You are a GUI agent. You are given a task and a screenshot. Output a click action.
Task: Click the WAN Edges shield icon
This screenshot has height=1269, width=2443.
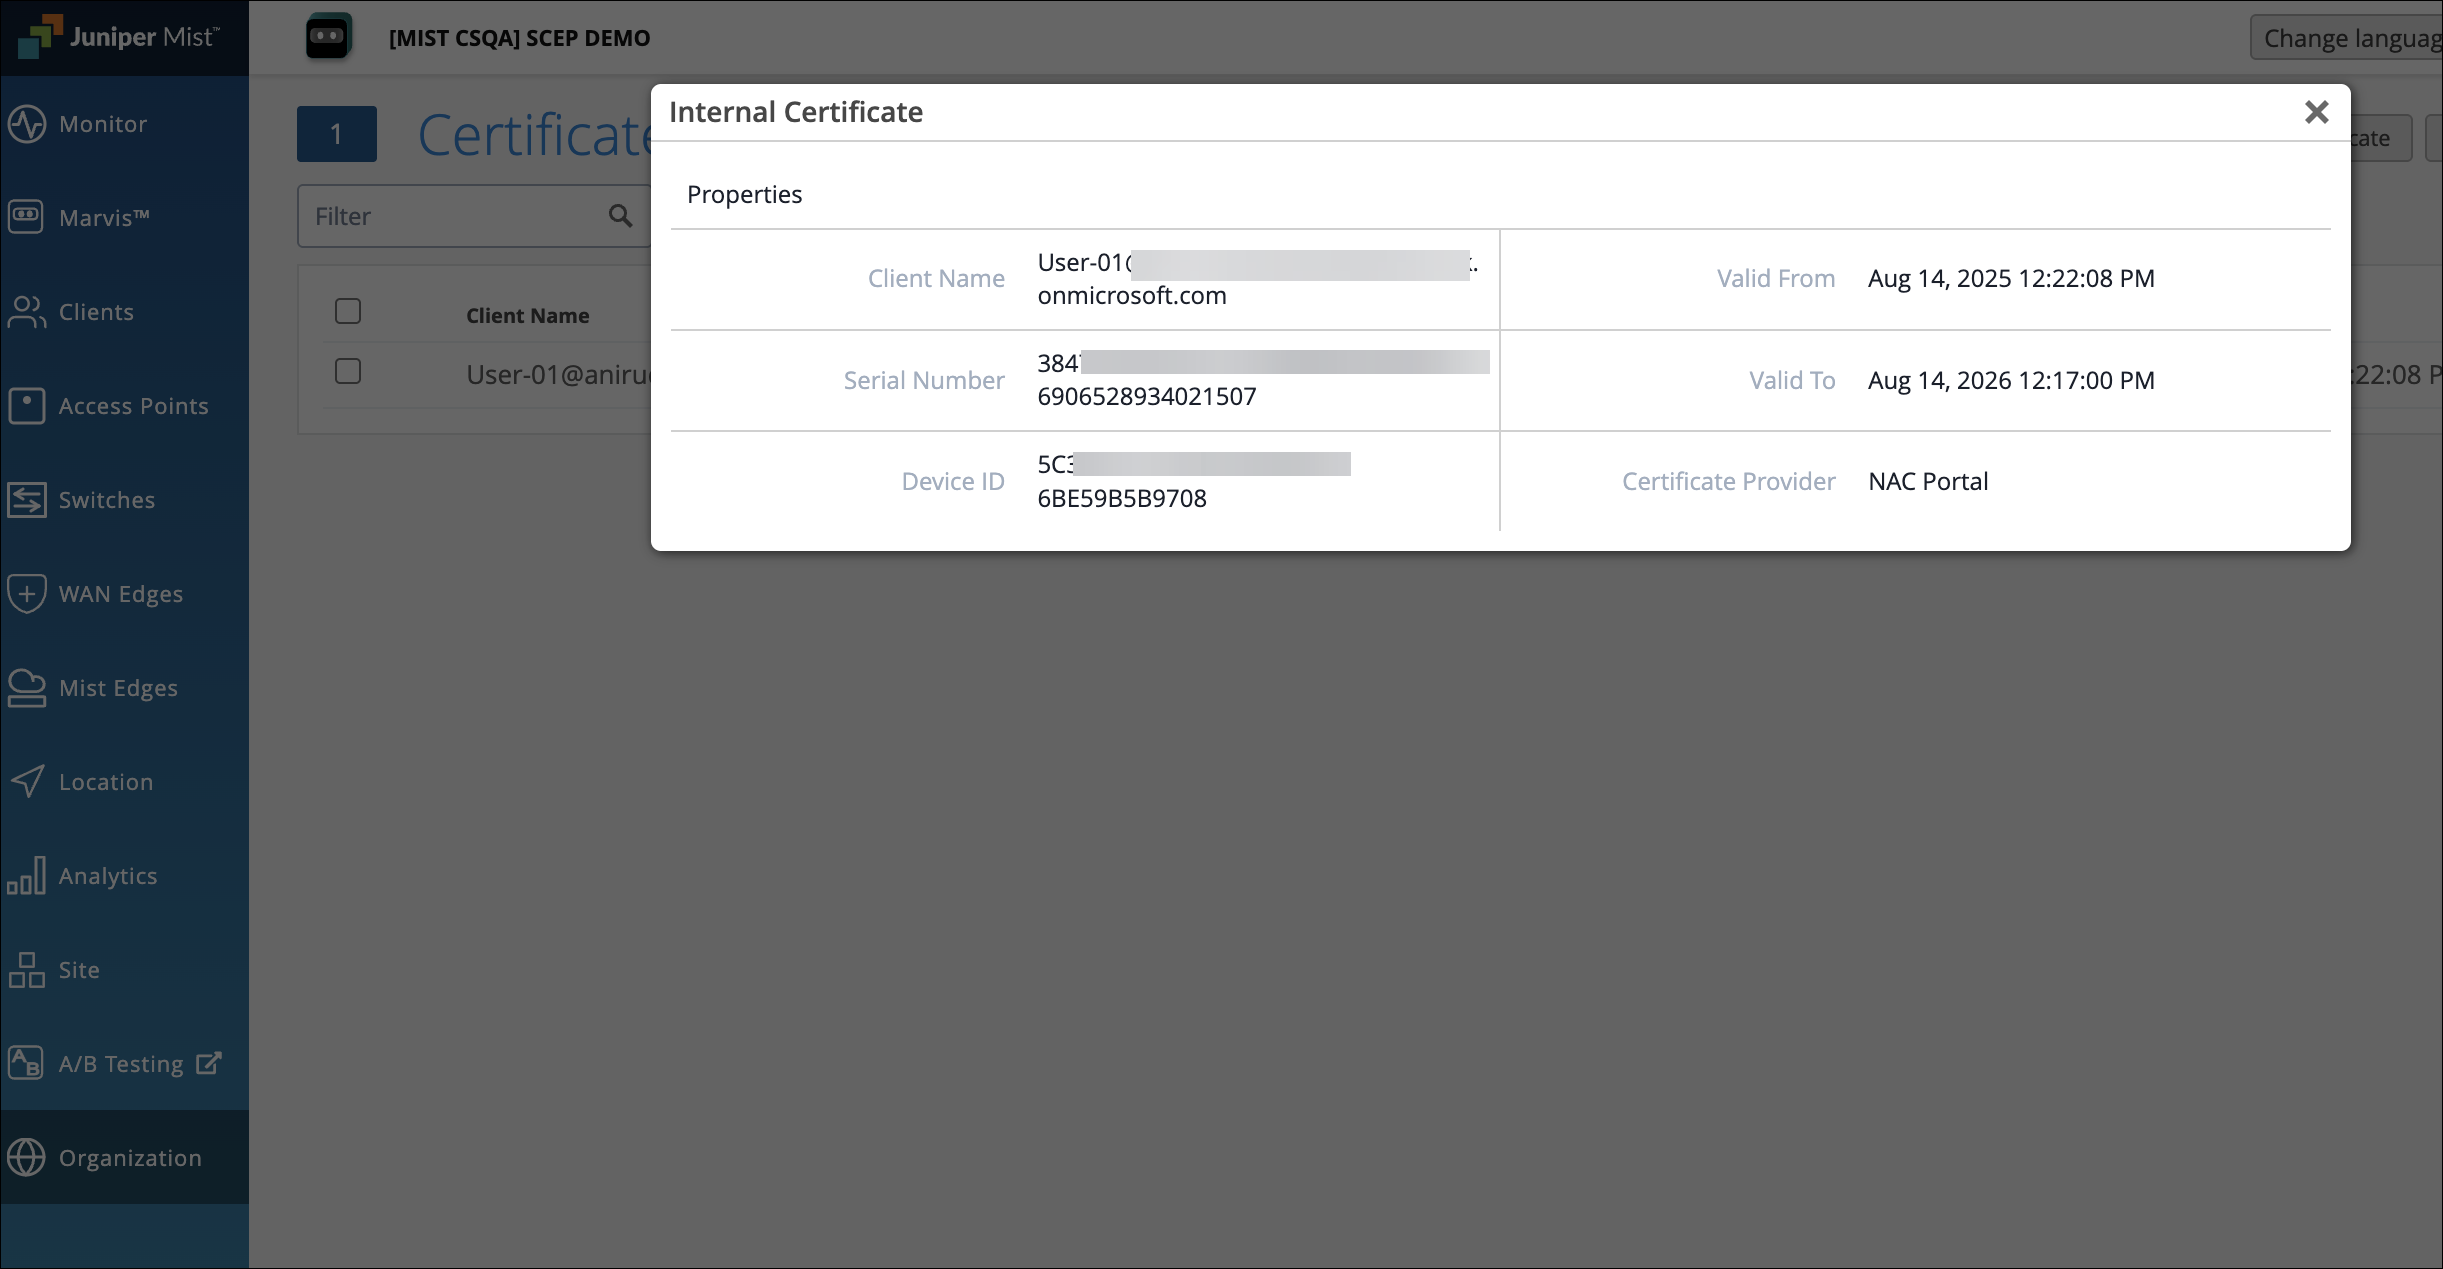pos(27,594)
